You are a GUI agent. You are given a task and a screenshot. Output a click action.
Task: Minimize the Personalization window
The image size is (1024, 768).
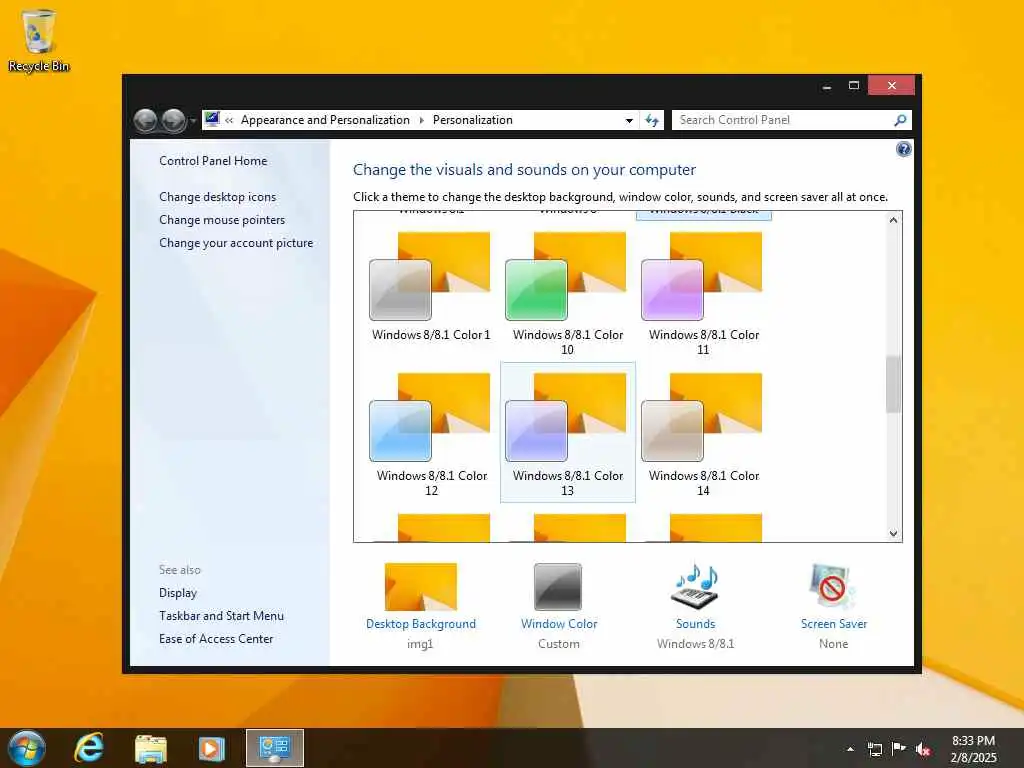[827, 86]
